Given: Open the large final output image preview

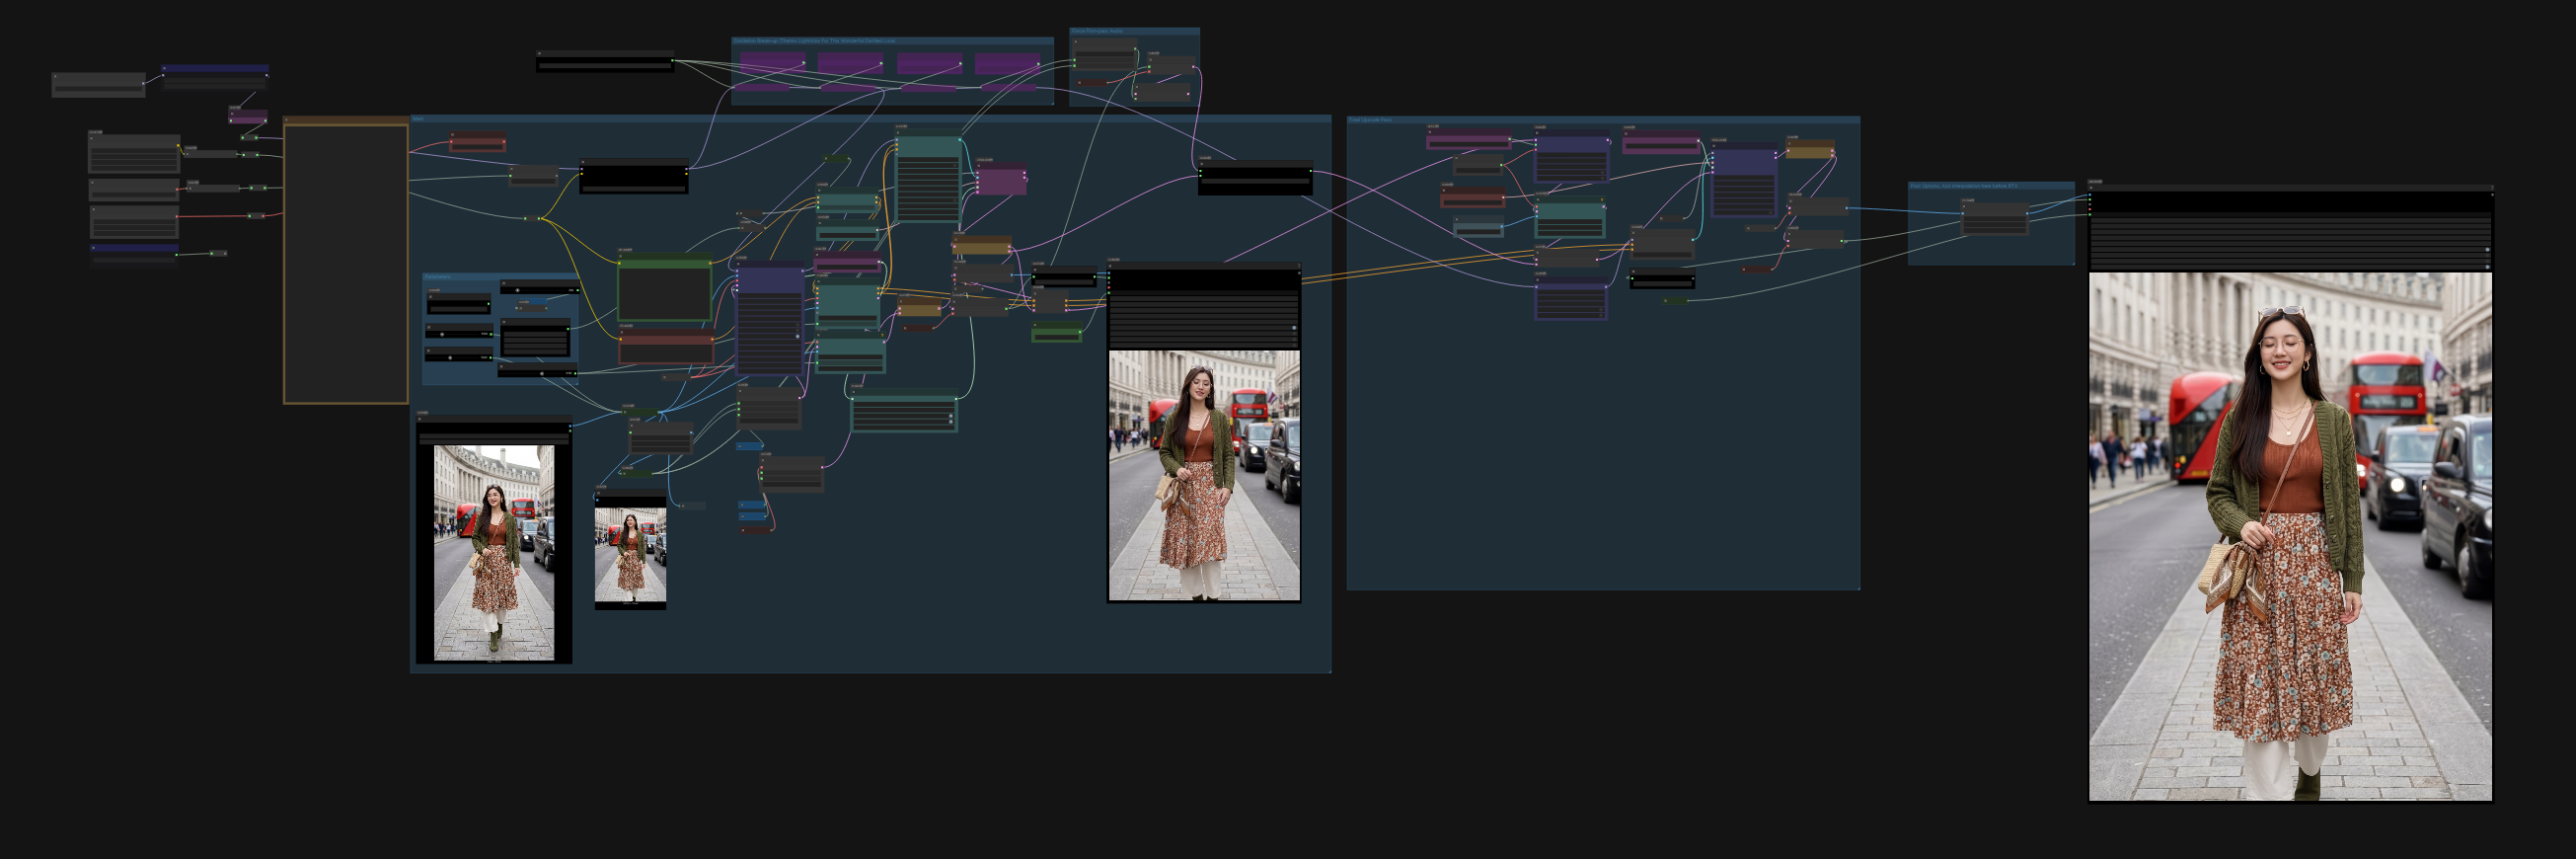Looking at the screenshot, I should click(x=2290, y=536).
